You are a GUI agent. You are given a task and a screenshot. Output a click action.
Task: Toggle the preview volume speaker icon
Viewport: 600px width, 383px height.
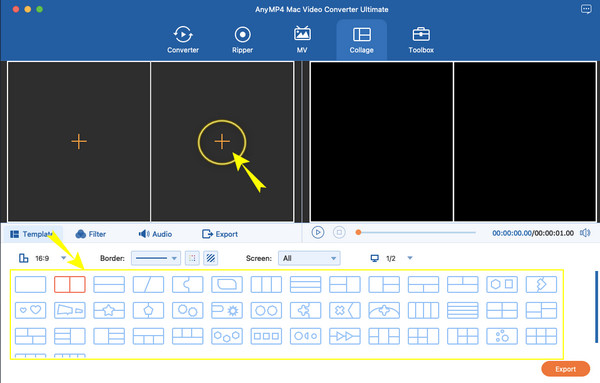[x=585, y=233]
